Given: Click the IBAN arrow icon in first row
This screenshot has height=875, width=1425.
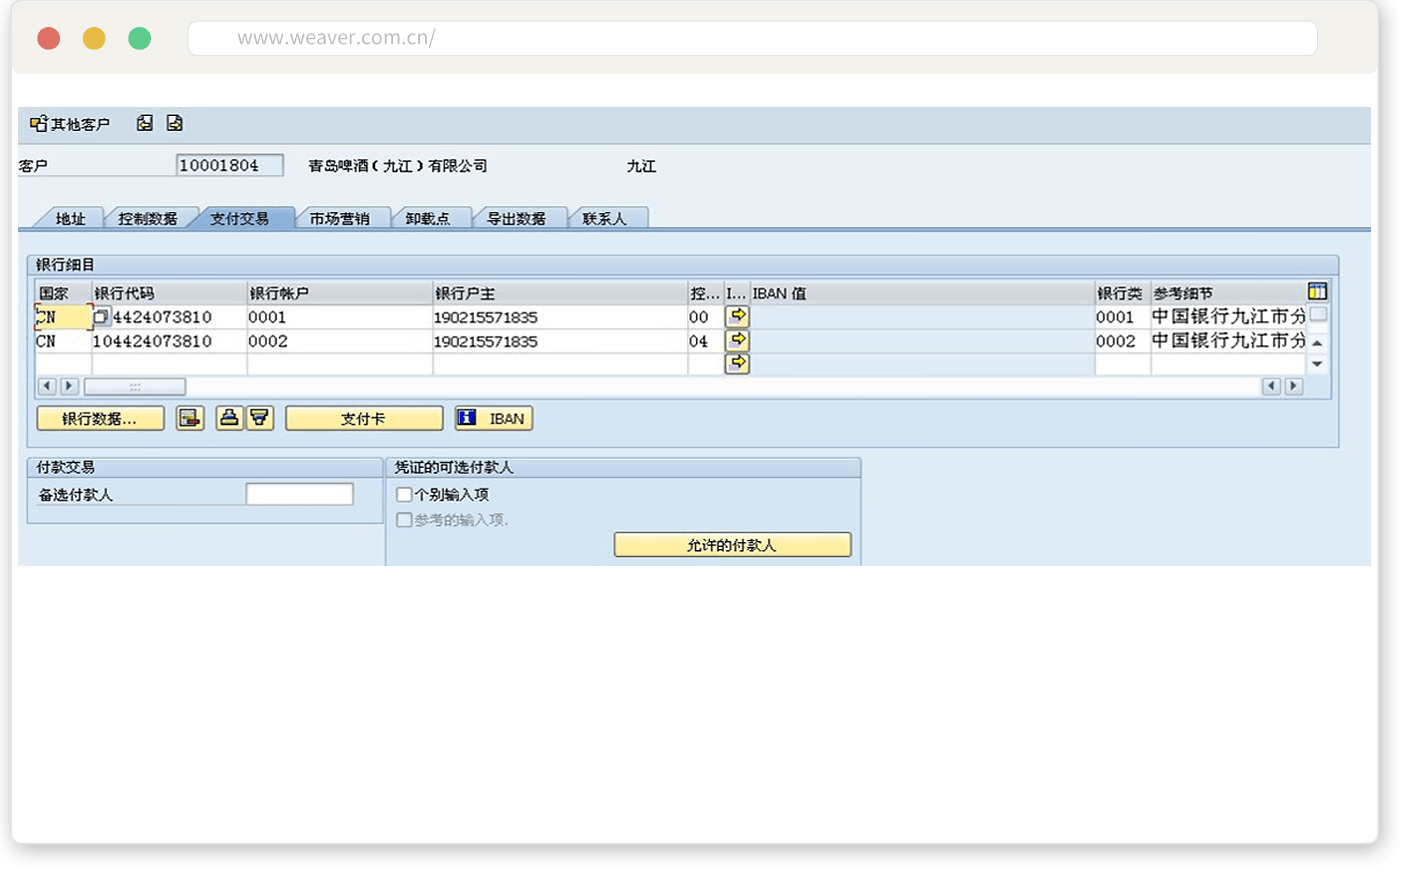Looking at the screenshot, I should [737, 316].
